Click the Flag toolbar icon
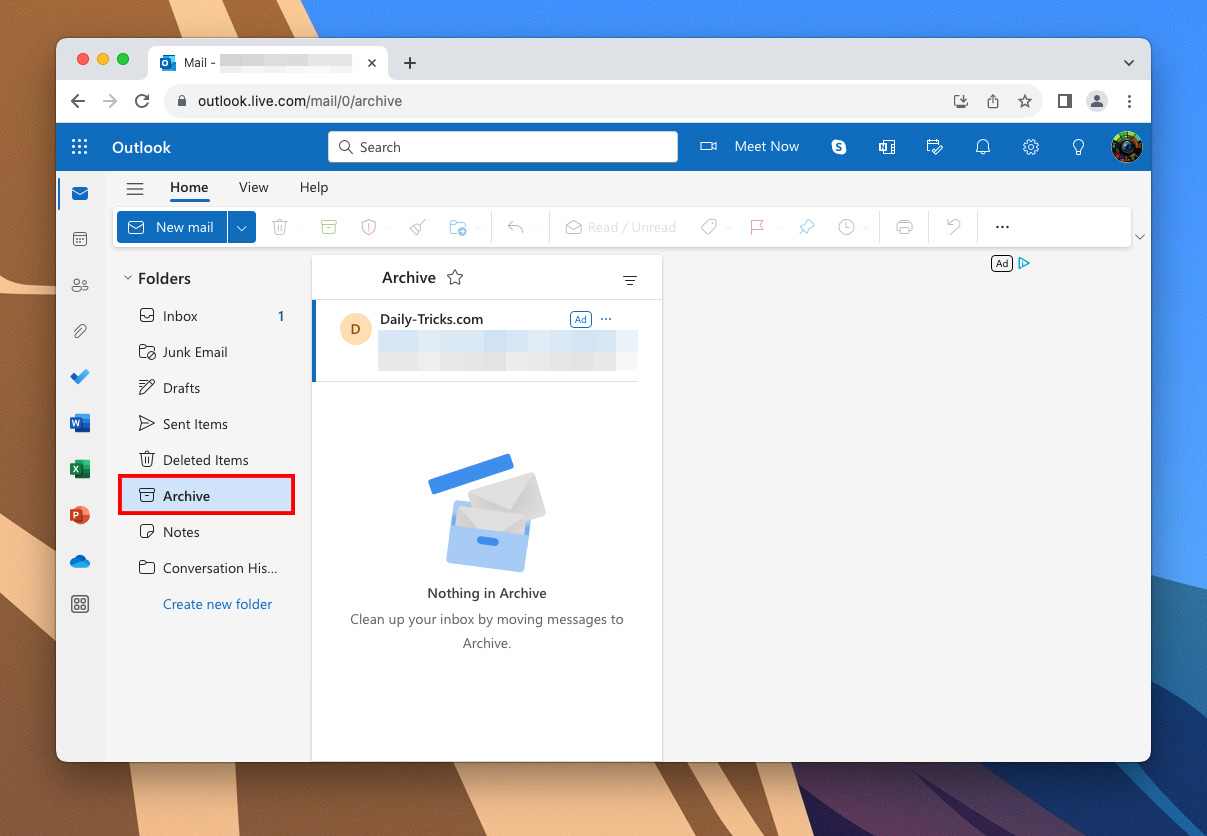This screenshot has height=836, width=1207. point(757,227)
